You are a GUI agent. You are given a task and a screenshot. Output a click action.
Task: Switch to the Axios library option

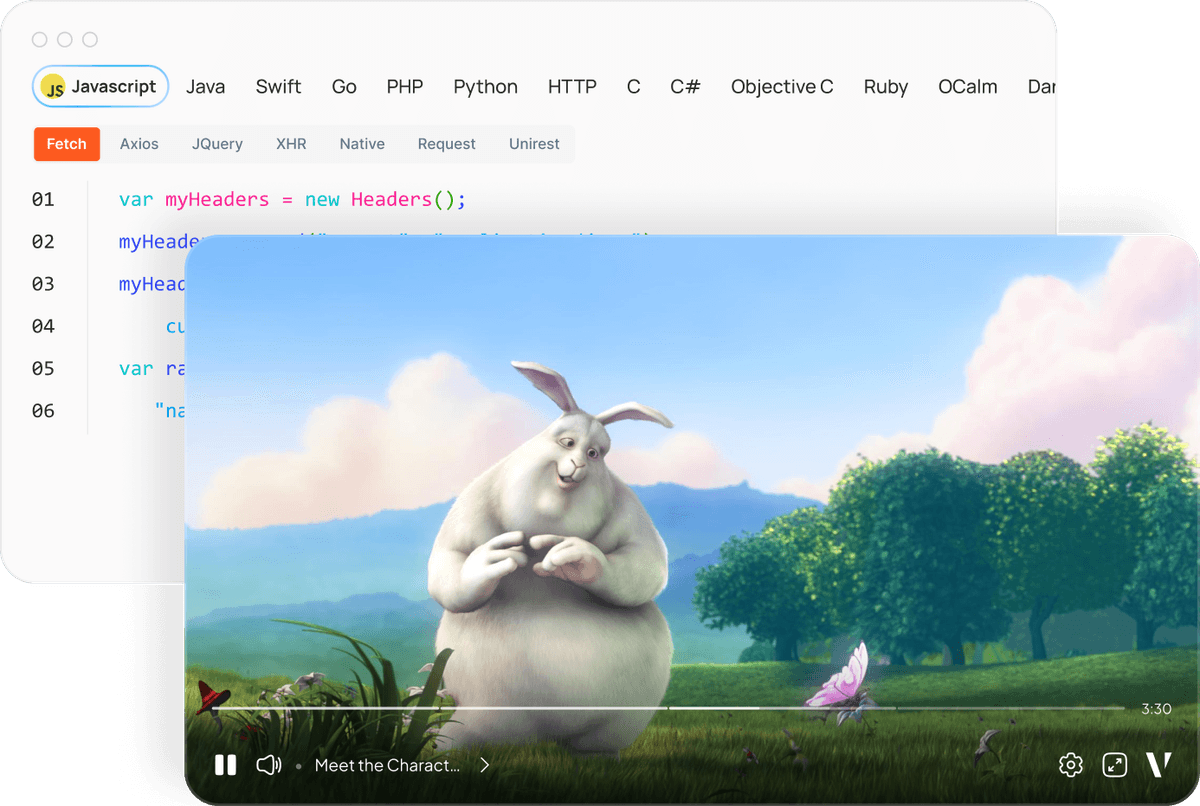[x=139, y=144]
